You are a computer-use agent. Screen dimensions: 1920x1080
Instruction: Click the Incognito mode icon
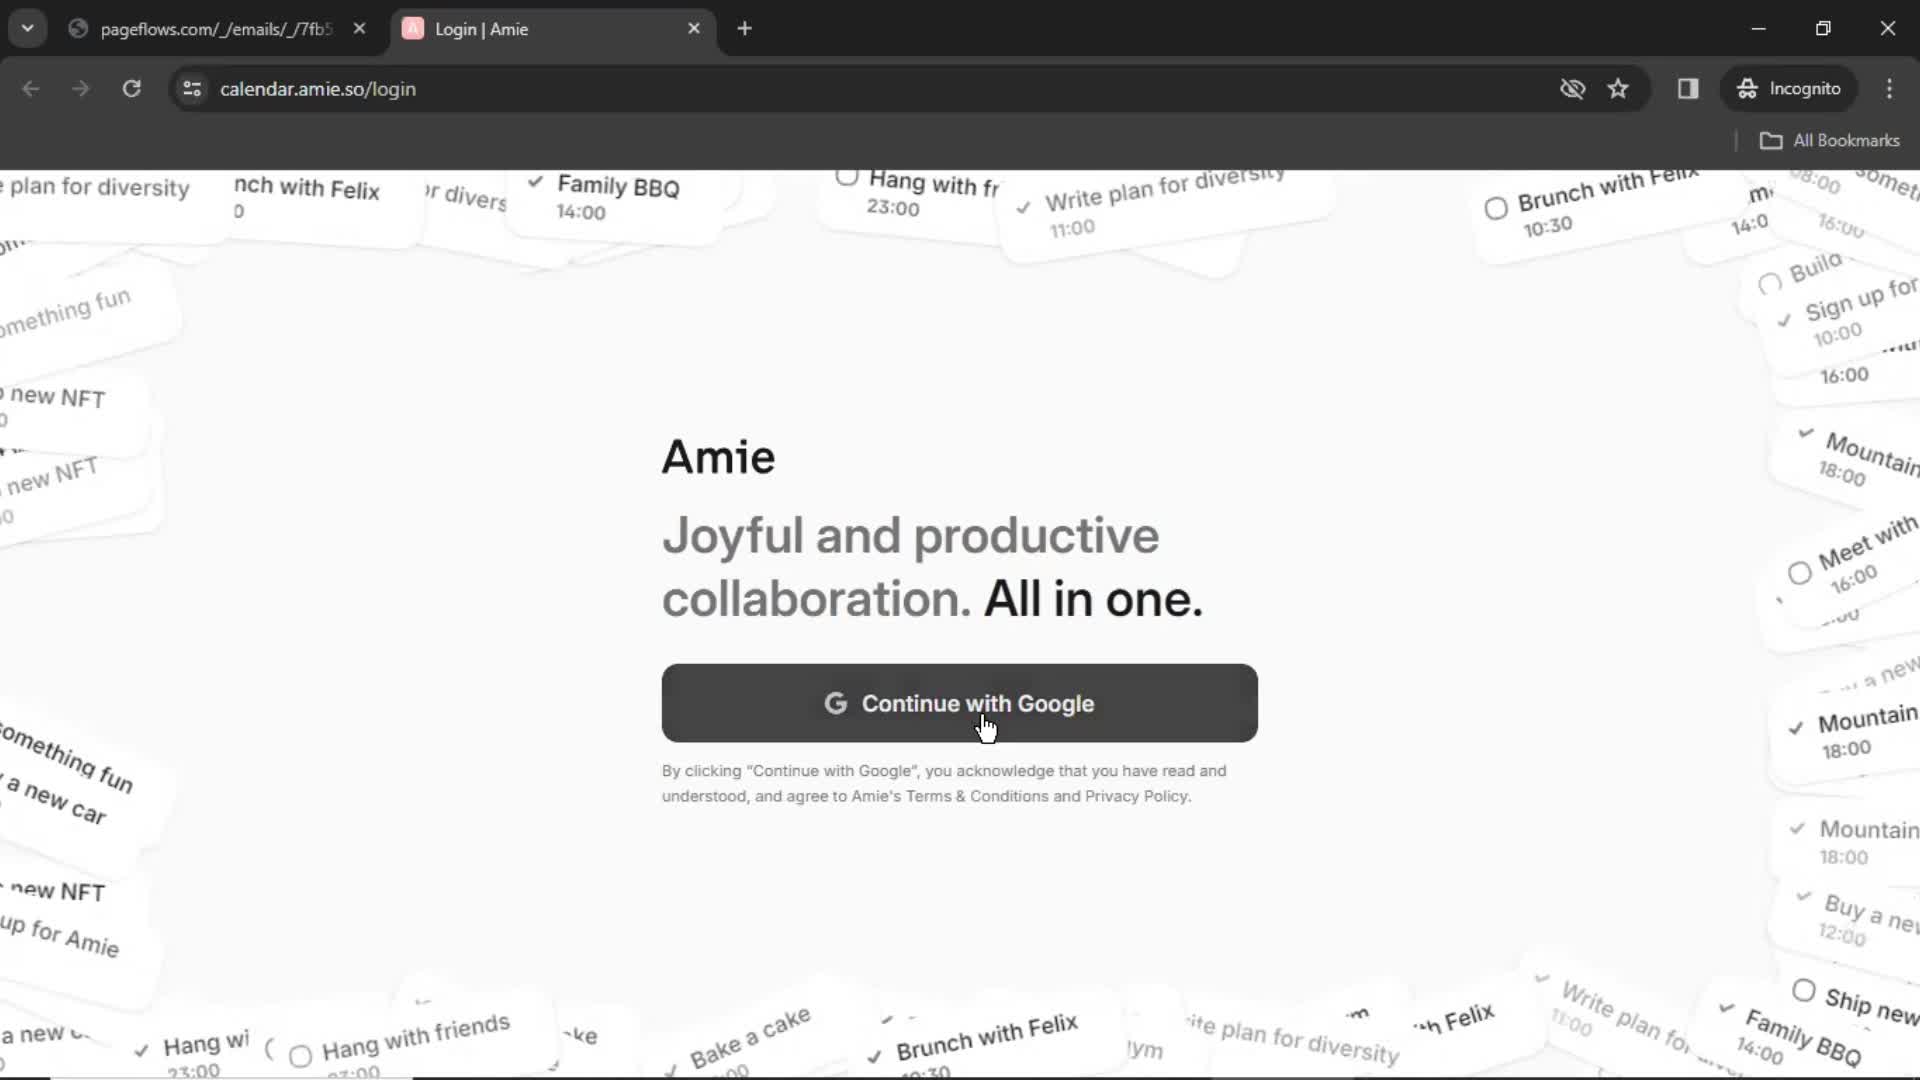click(x=1747, y=88)
